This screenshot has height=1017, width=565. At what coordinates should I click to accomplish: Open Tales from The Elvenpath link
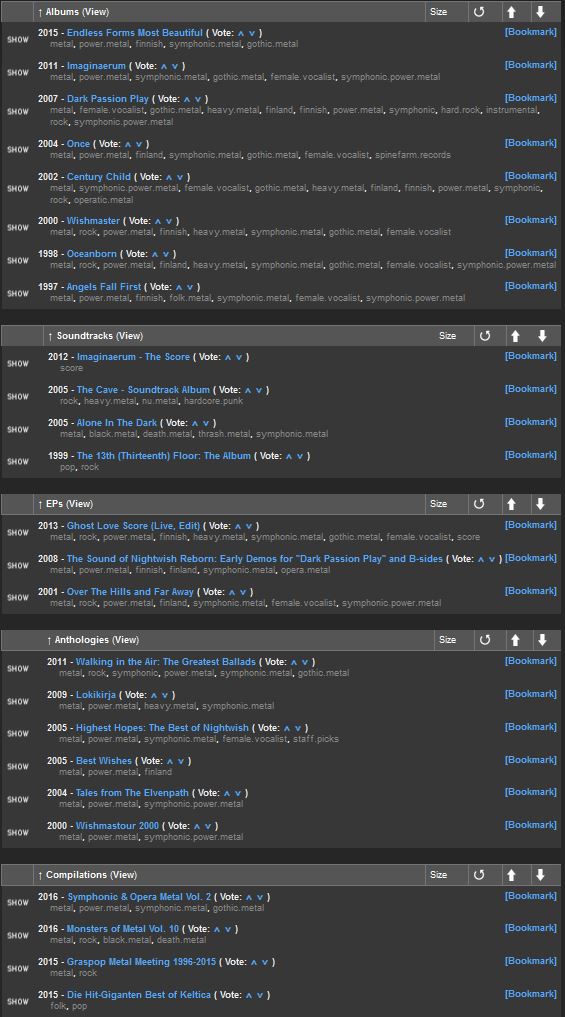pyautogui.click(x=132, y=793)
